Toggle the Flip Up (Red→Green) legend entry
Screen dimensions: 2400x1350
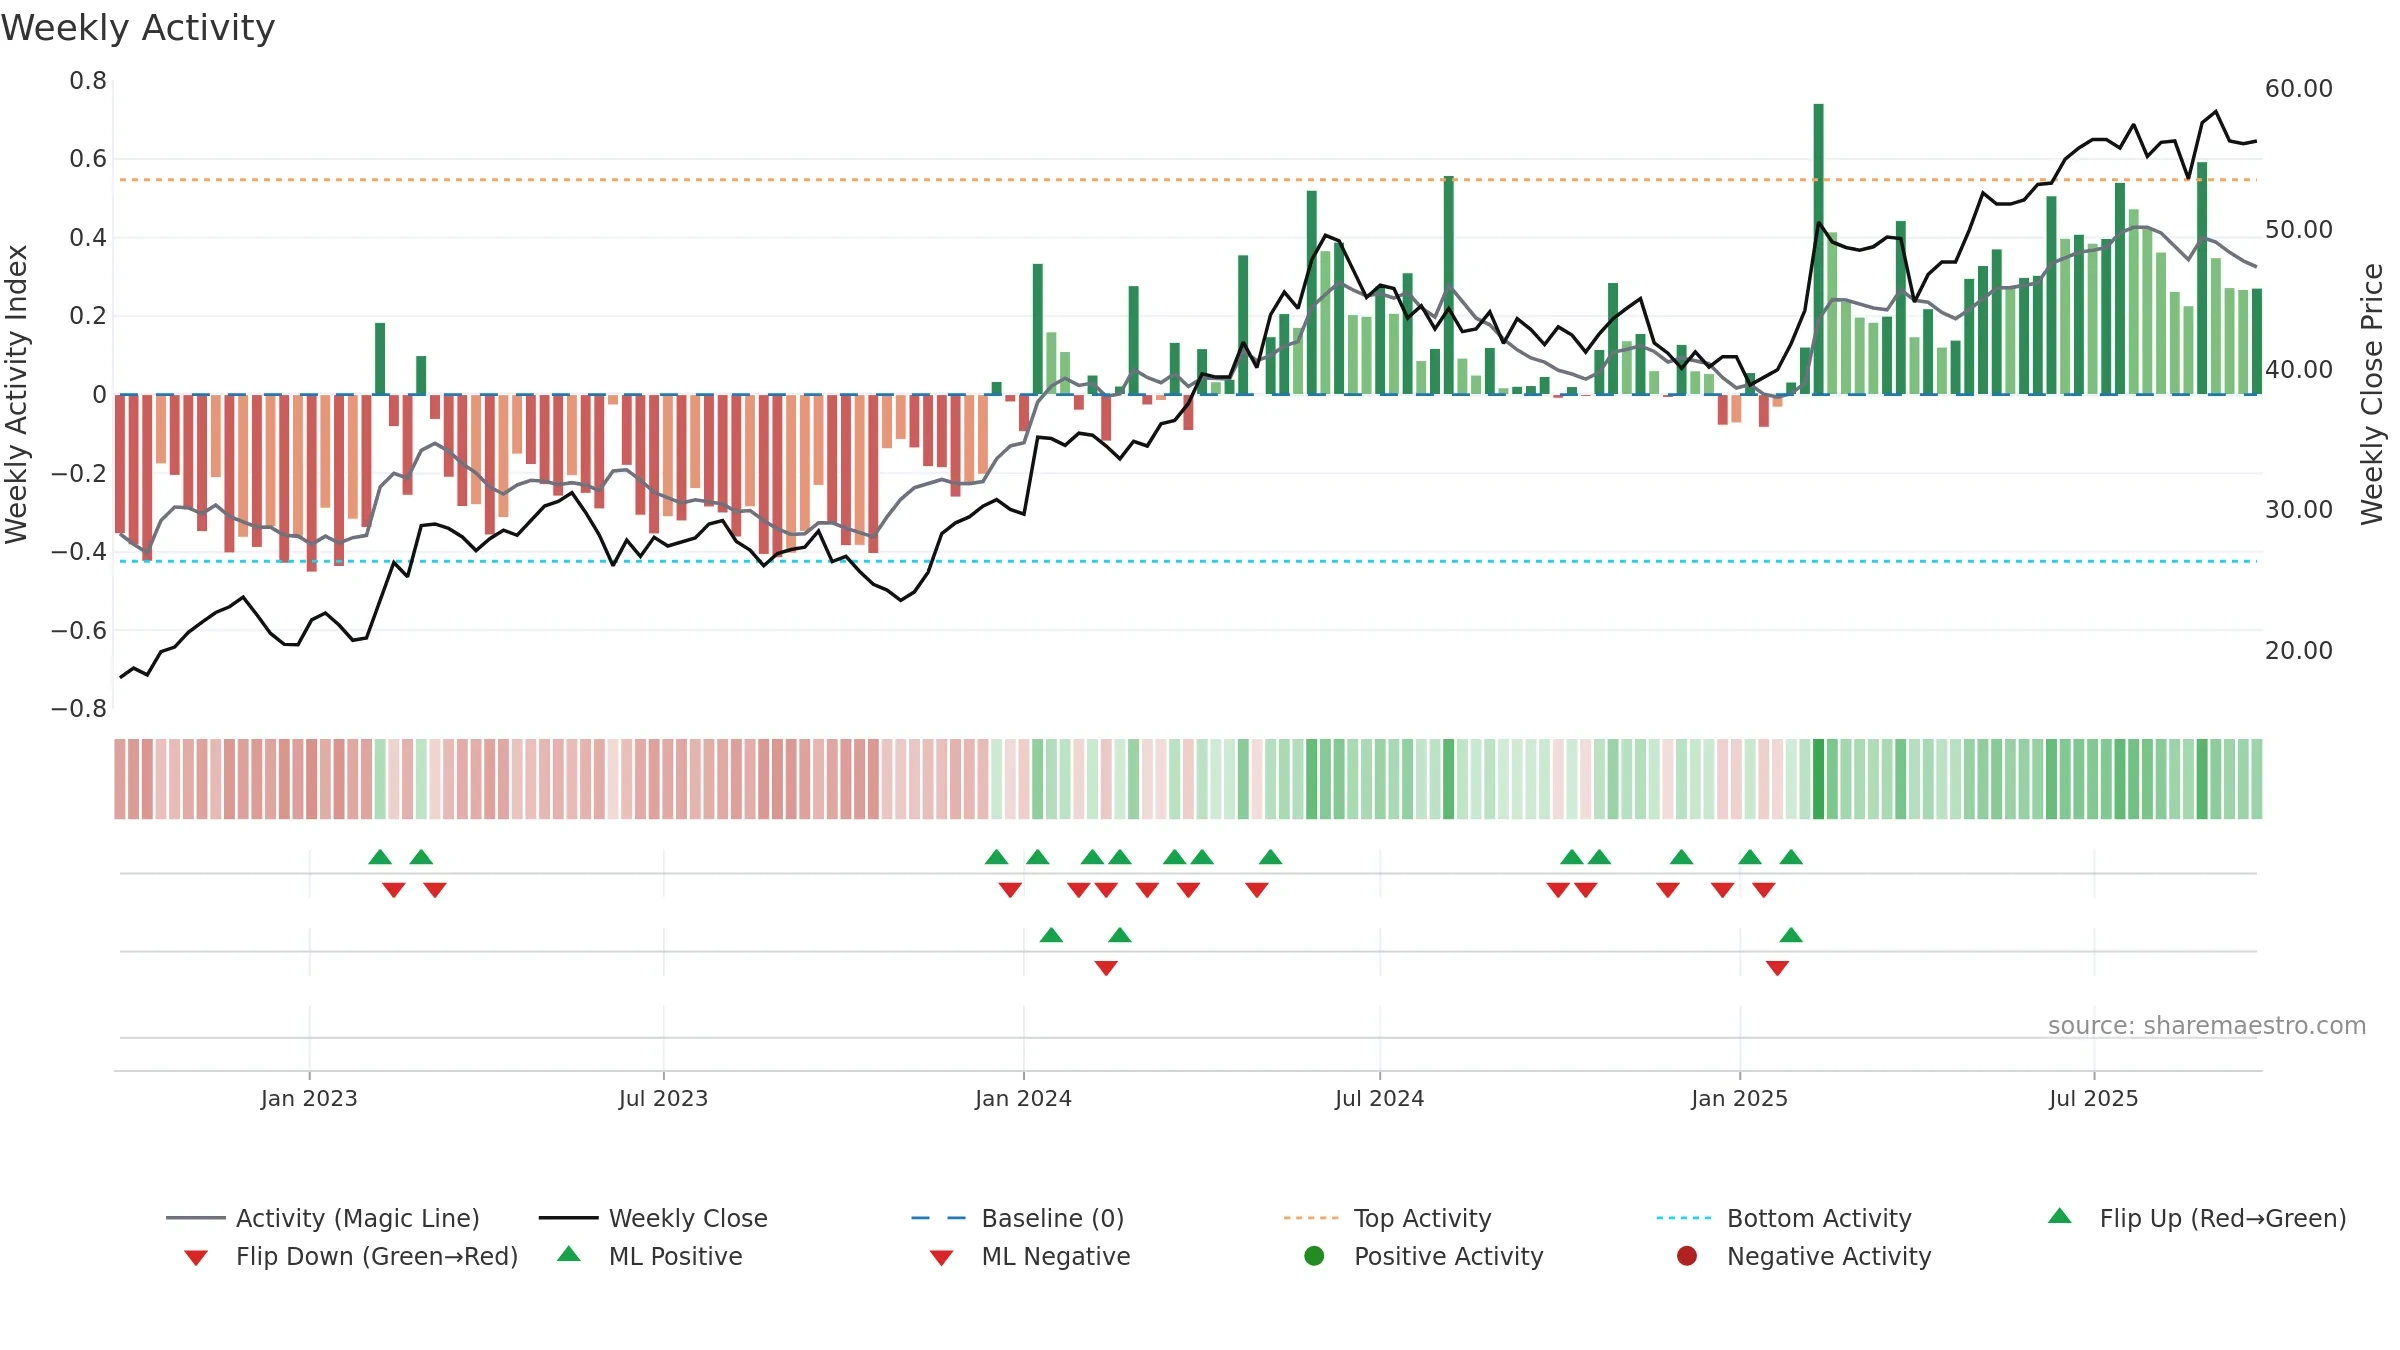tap(2196, 1218)
